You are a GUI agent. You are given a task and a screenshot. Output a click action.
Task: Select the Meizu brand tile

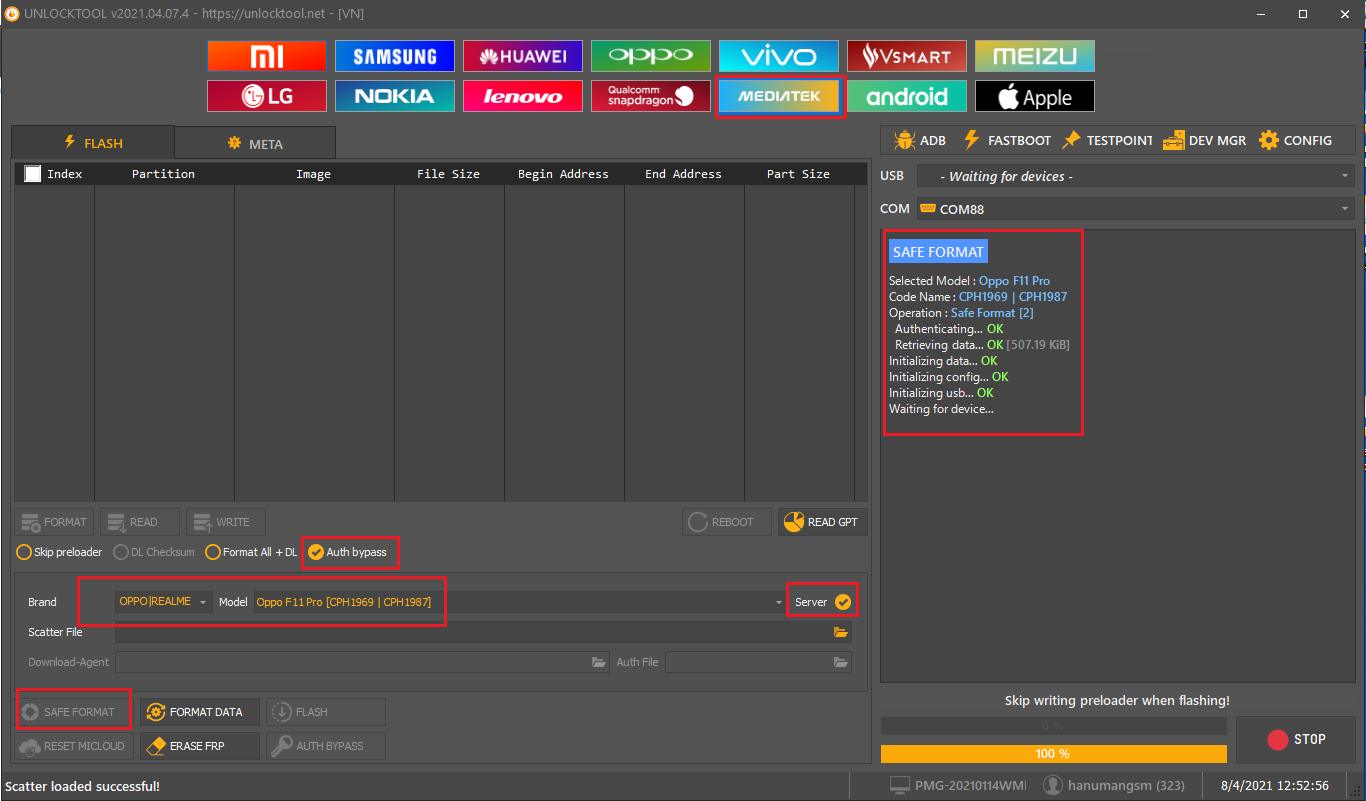pyautogui.click(x=1035, y=56)
